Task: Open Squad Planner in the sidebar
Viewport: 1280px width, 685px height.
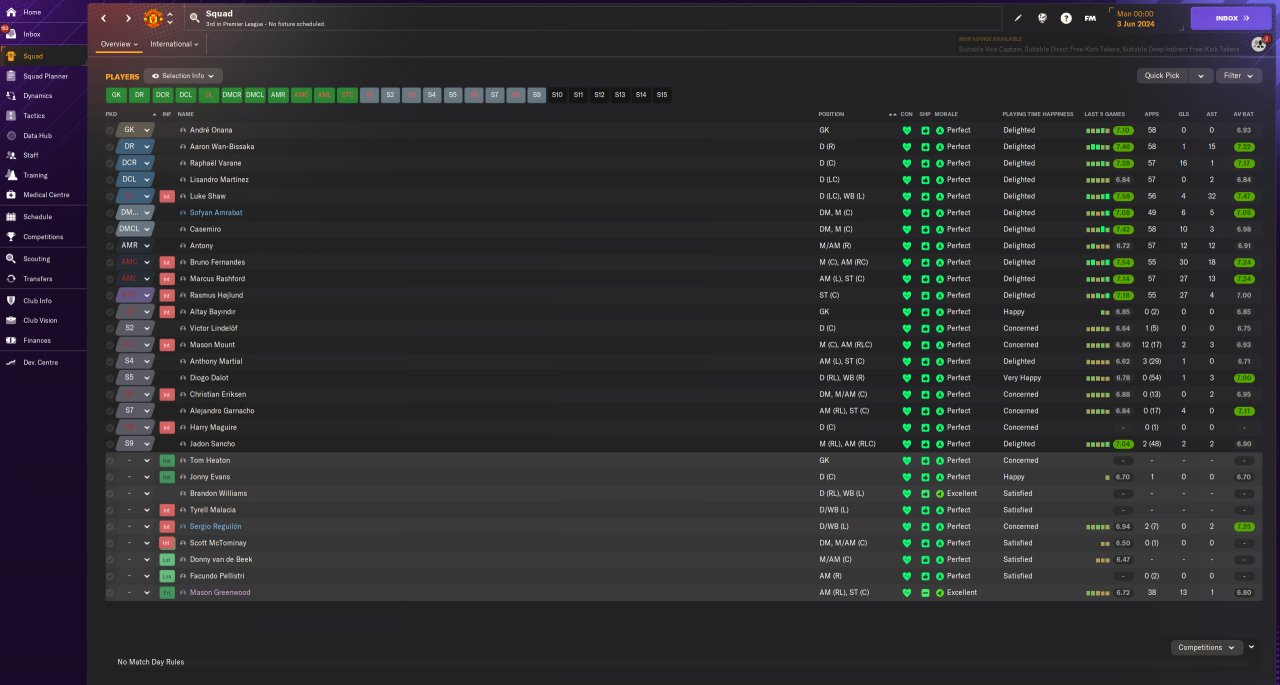Action: coord(45,76)
